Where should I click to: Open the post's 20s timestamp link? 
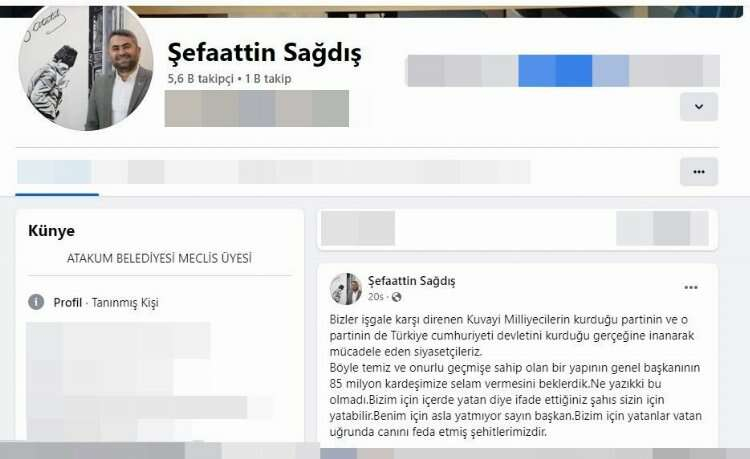coord(375,297)
